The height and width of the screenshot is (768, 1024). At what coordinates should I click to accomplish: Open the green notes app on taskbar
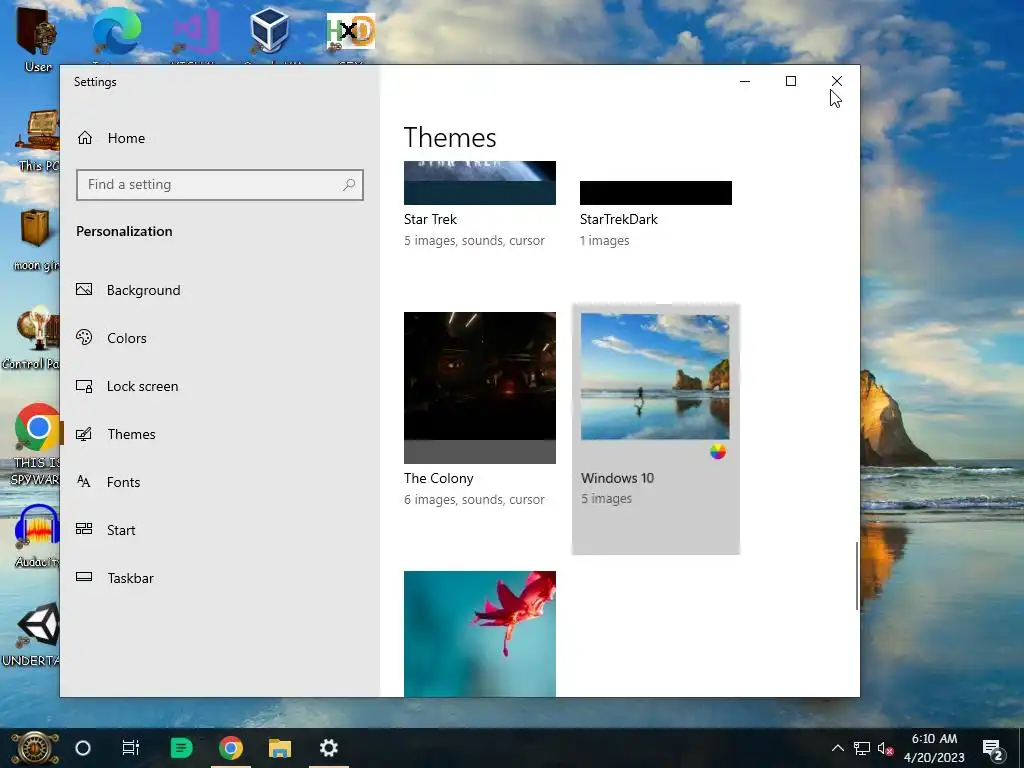181,748
